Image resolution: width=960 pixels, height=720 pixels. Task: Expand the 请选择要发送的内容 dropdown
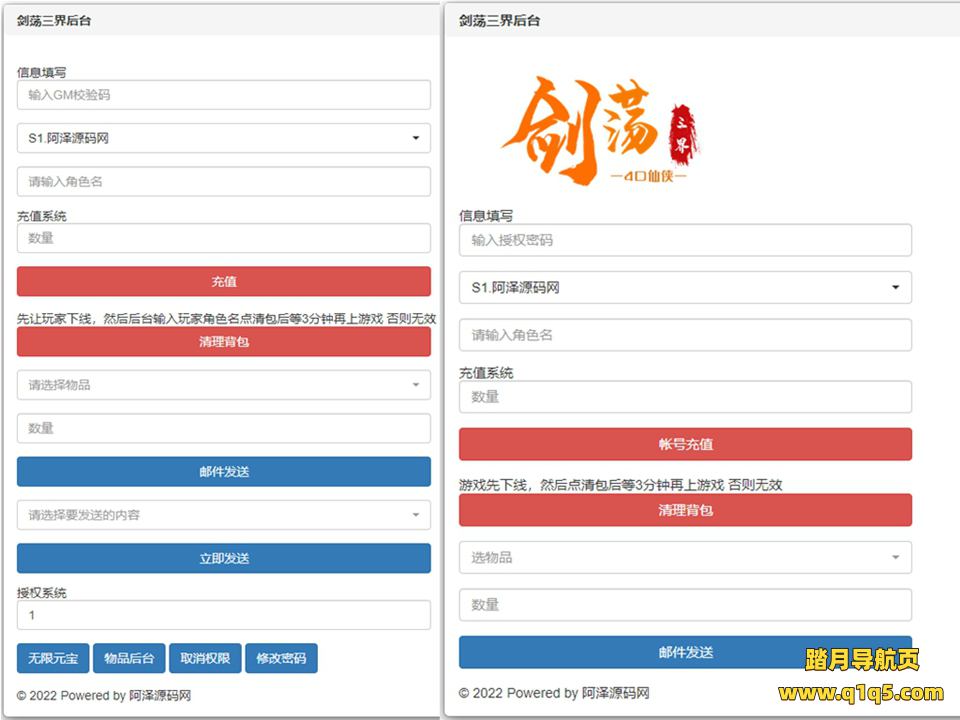click(x=223, y=515)
